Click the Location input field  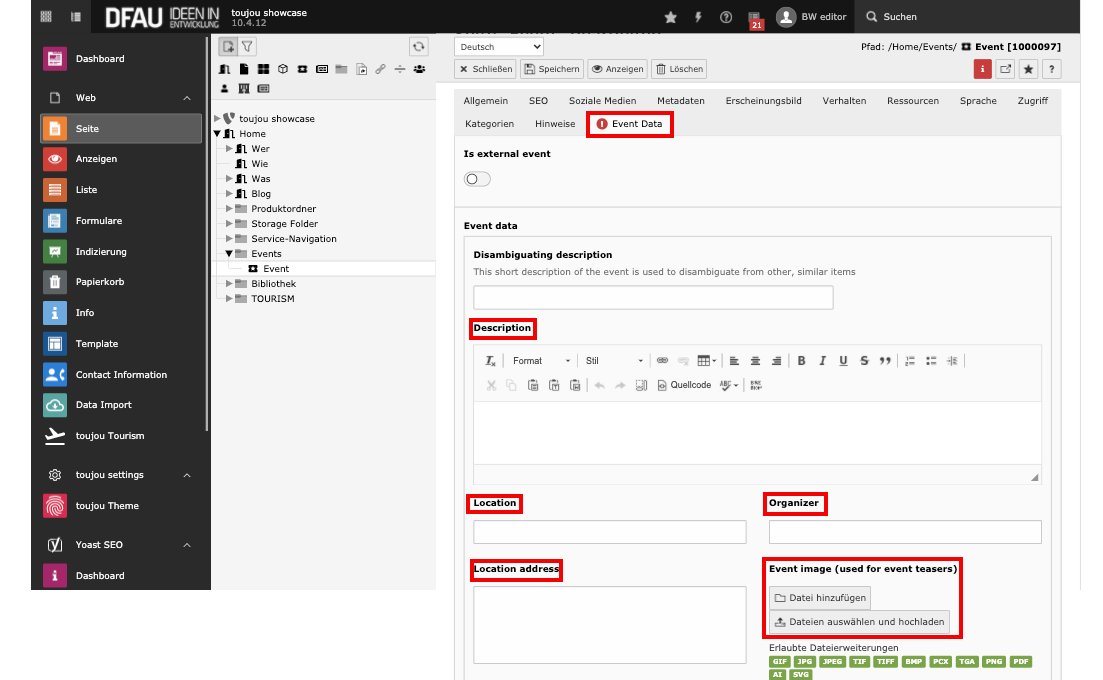click(609, 532)
